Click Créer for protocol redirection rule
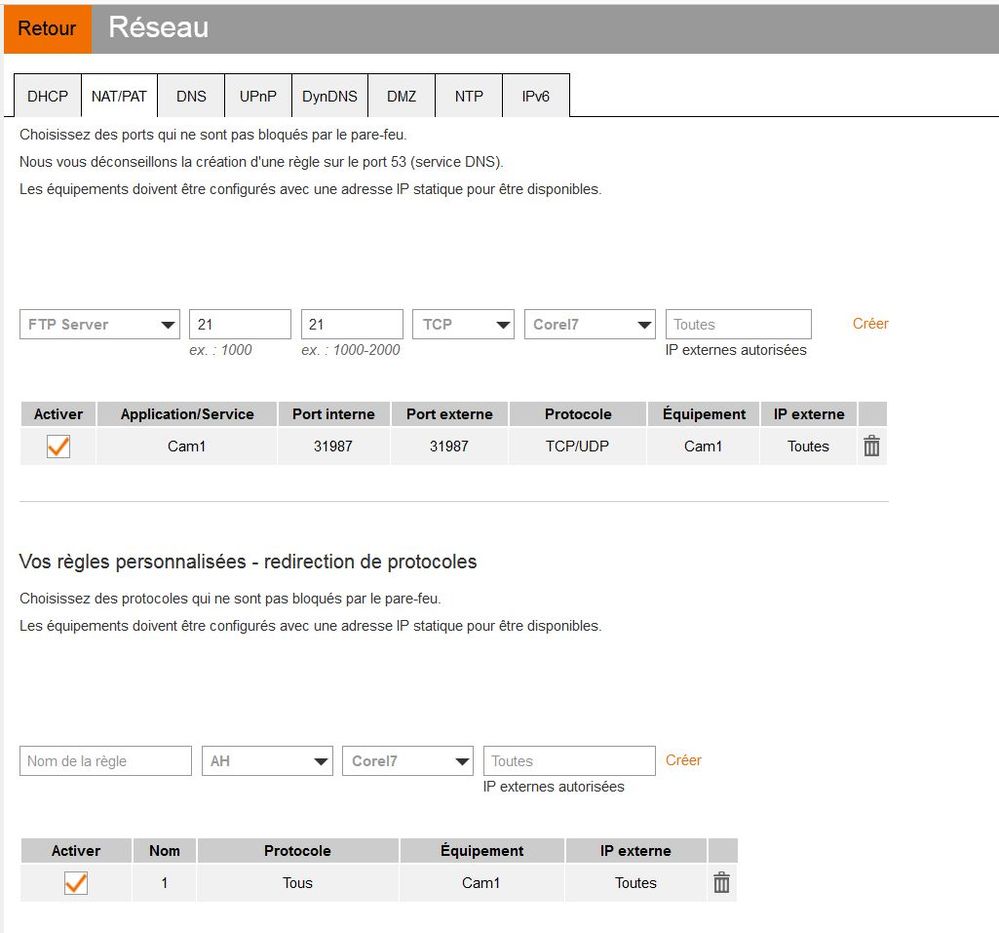Viewport: 999px width, 933px height. click(683, 760)
